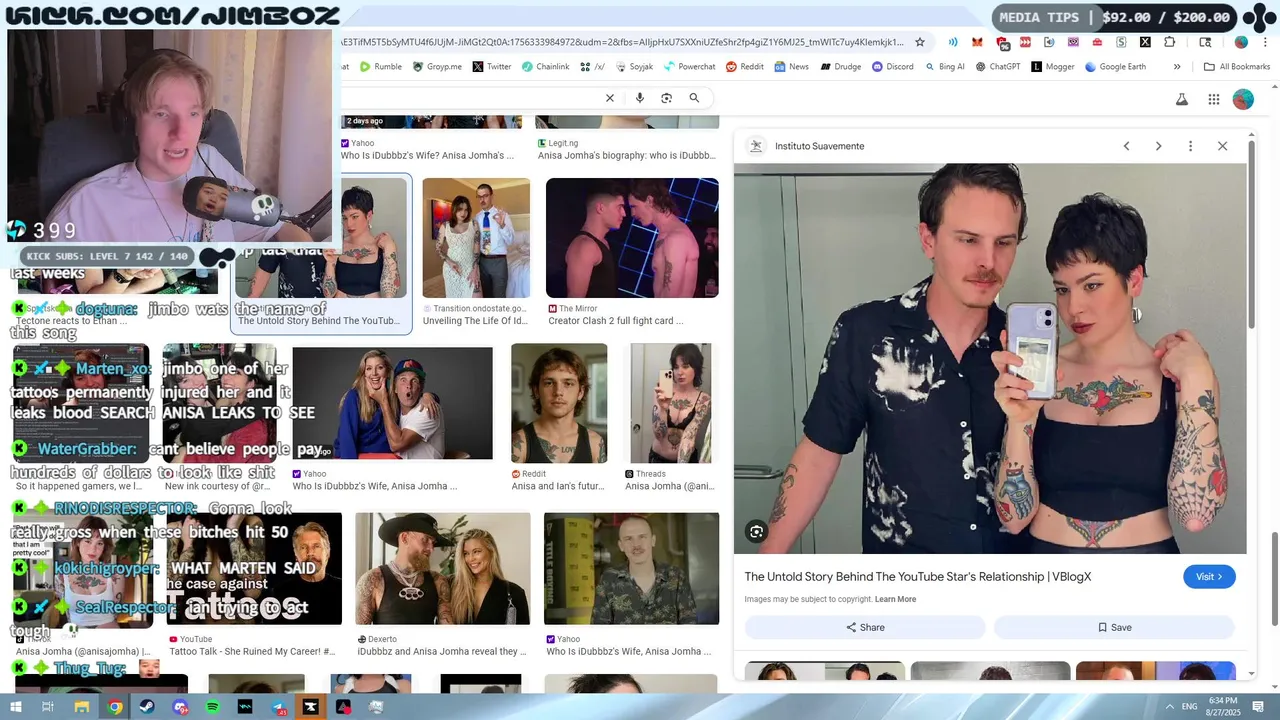Open the Twitter bookmark
The height and width of the screenshot is (720, 1280).
(x=492, y=67)
